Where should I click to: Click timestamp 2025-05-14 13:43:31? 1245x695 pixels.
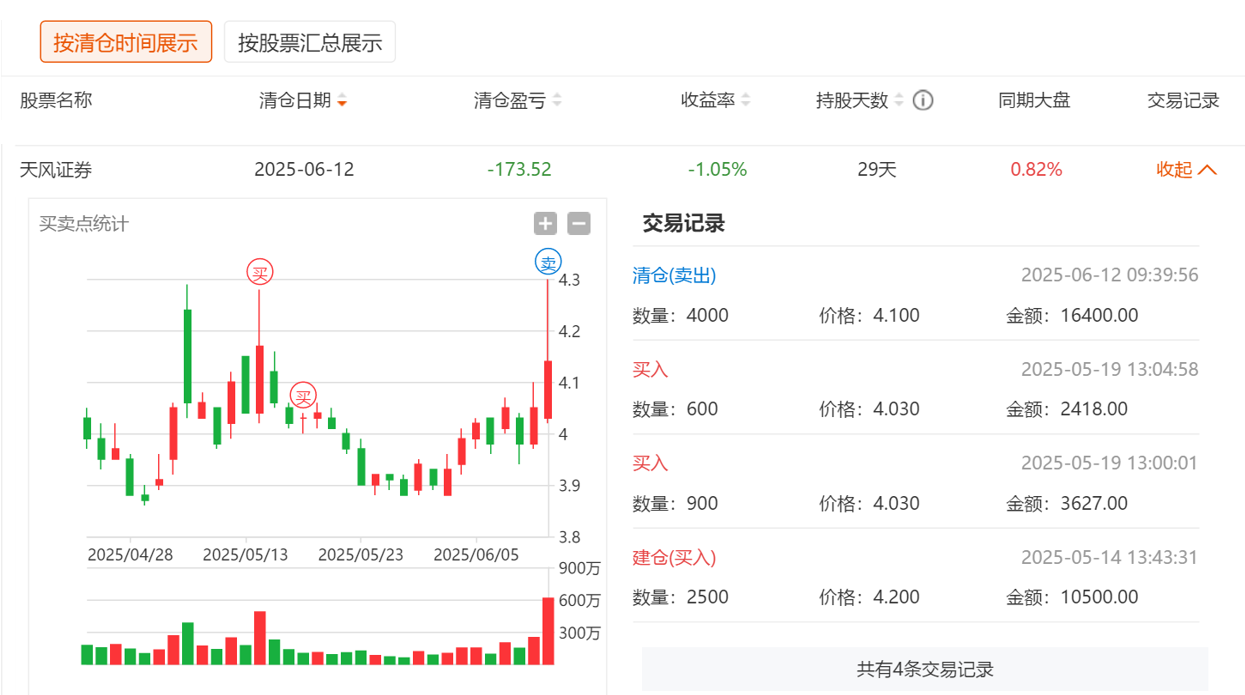[x=1109, y=557]
